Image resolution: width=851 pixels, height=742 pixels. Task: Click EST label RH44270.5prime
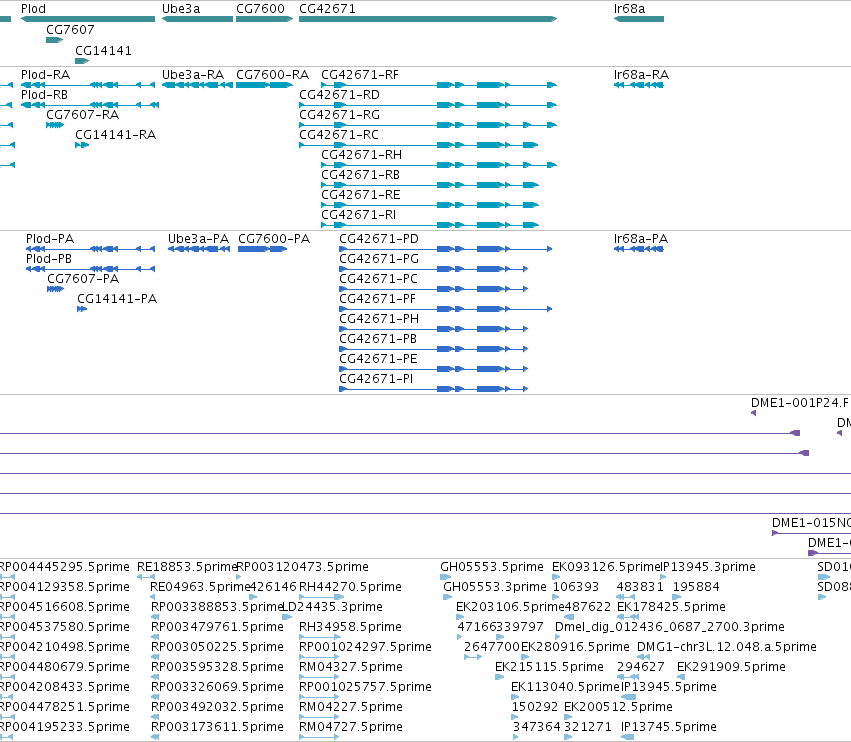(x=350, y=587)
